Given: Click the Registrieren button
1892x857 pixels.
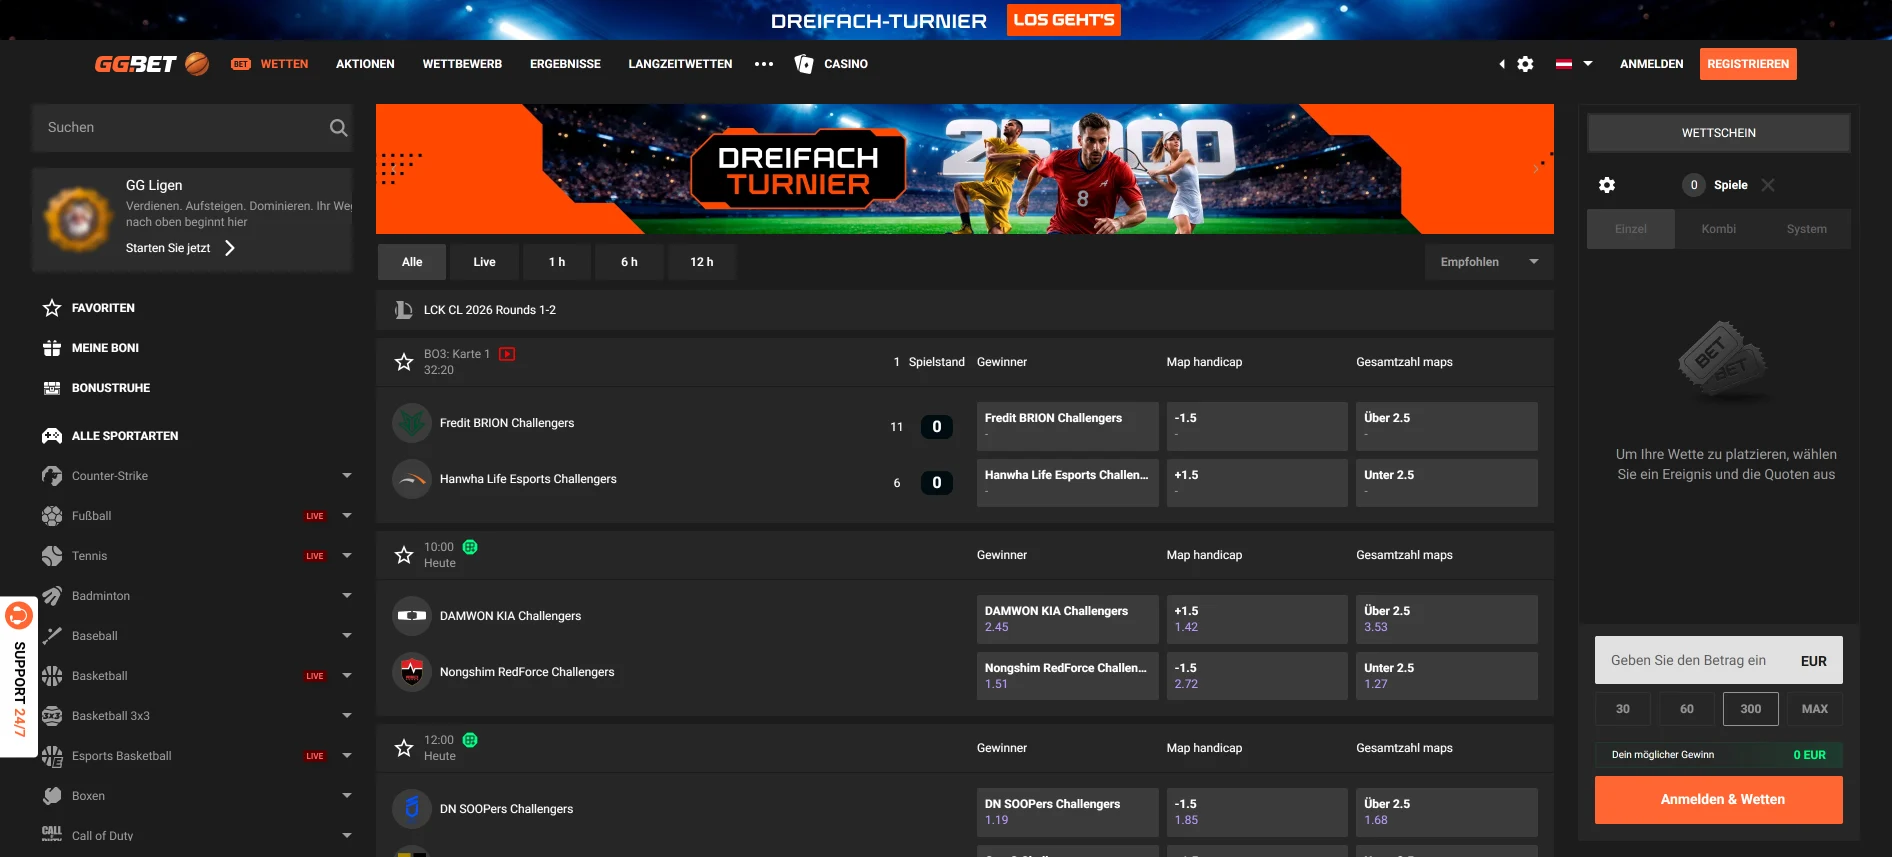Looking at the screenshot, I should [x=1748, y=64].
